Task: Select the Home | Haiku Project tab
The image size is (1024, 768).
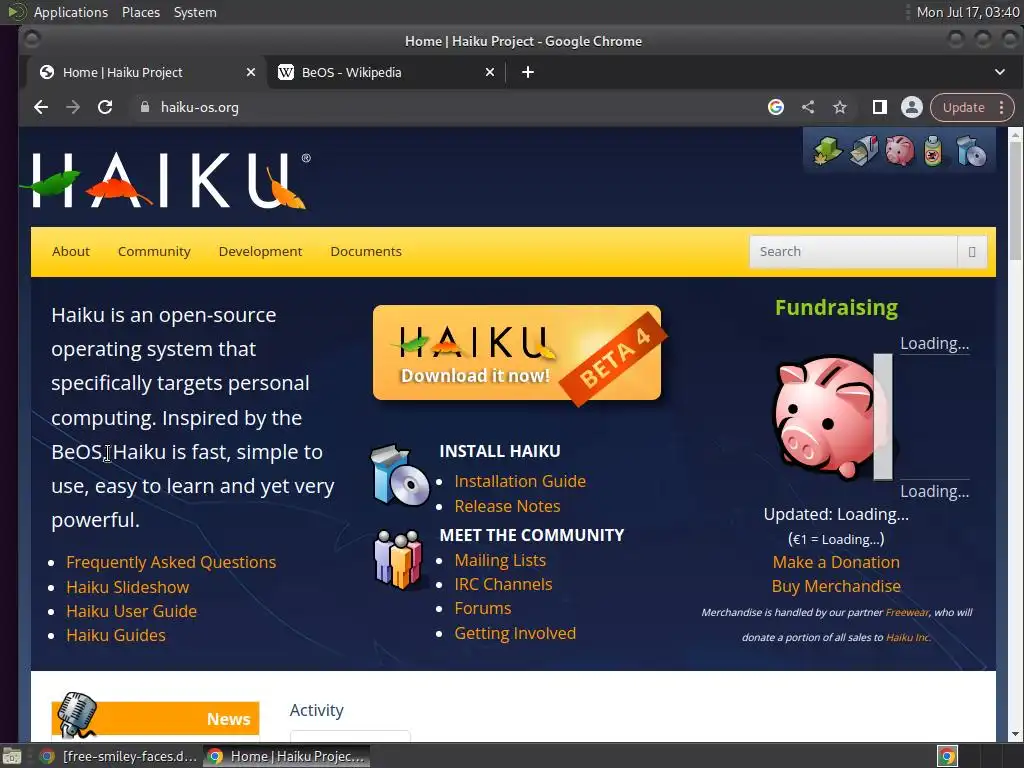Action: tap(144, 72)
